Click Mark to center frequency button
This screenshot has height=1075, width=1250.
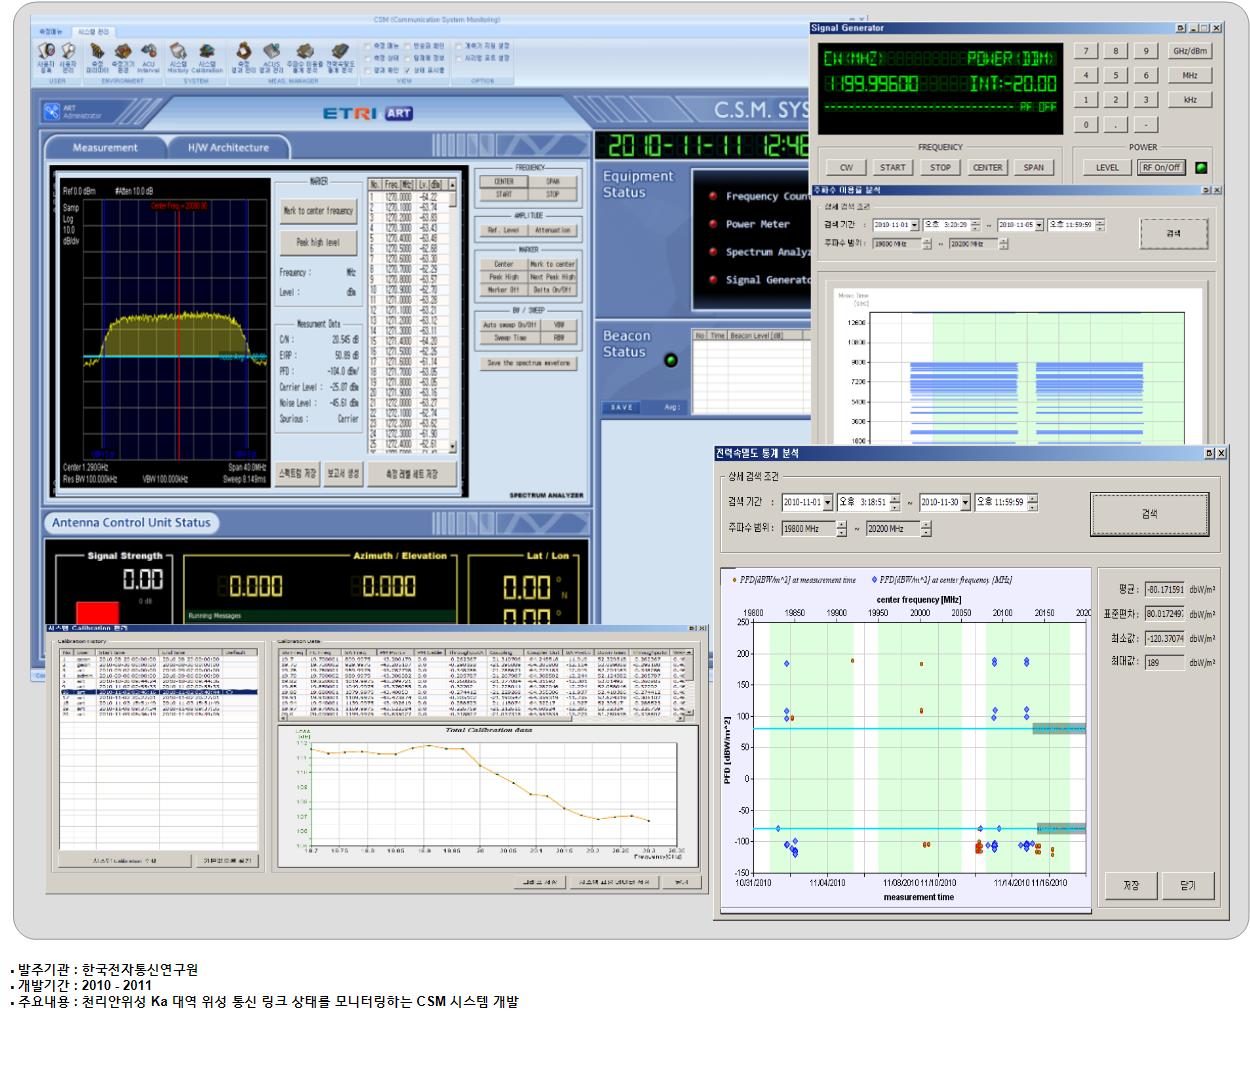(319, 211)
